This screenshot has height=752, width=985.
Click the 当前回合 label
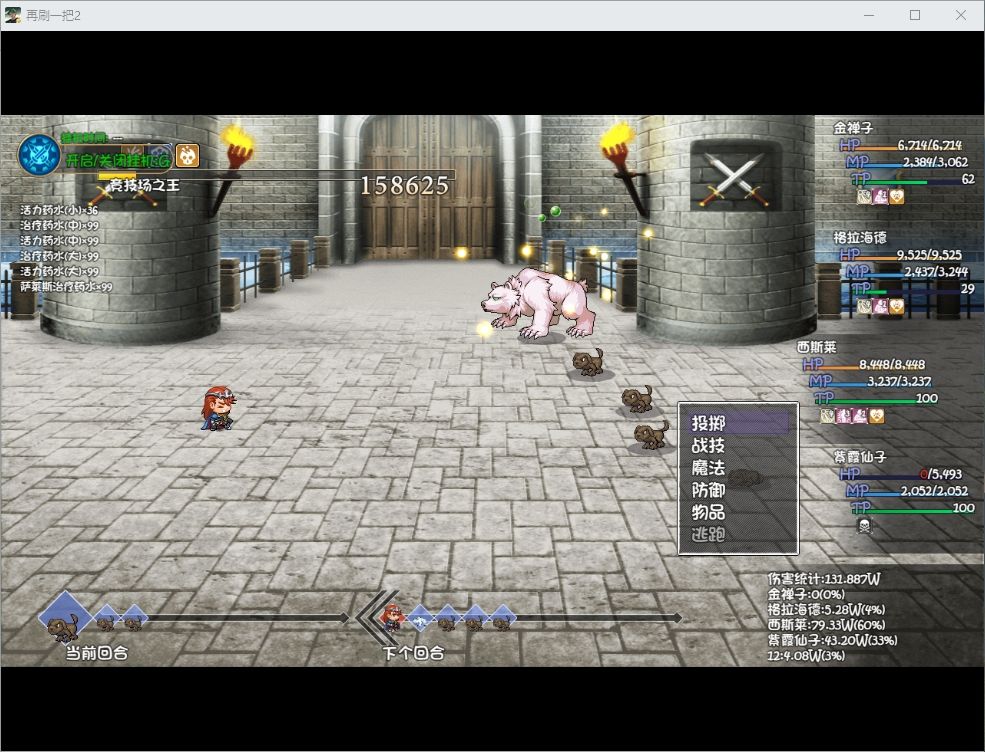(97, 653)
